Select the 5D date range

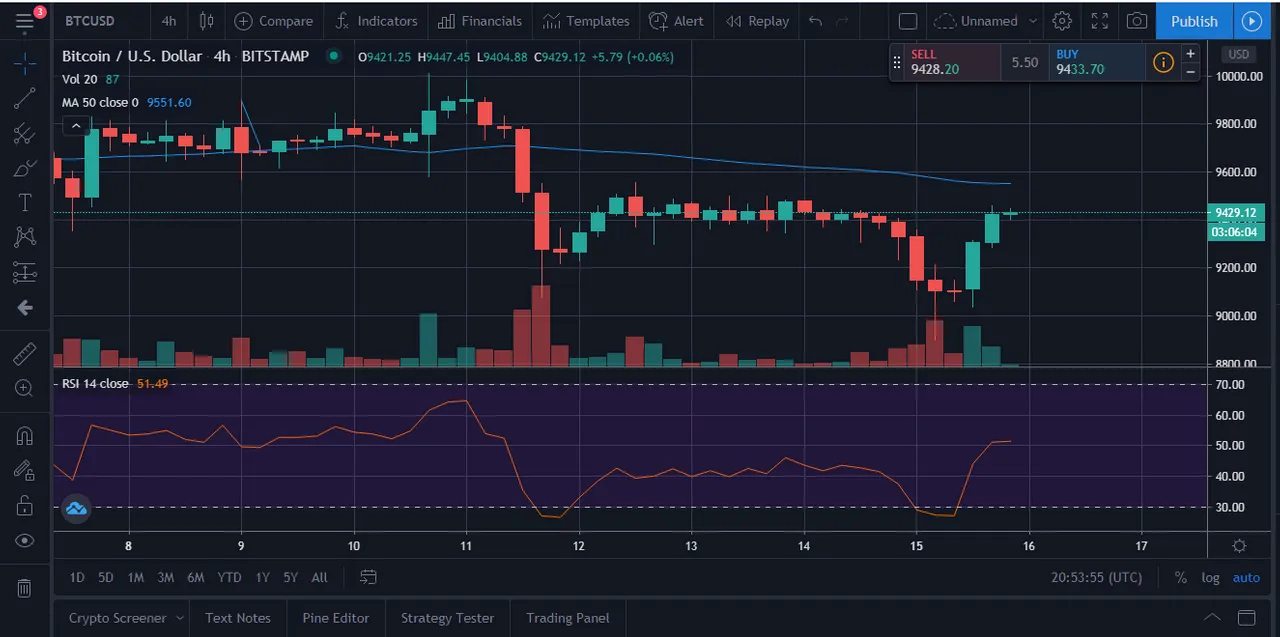pos(106,577)
